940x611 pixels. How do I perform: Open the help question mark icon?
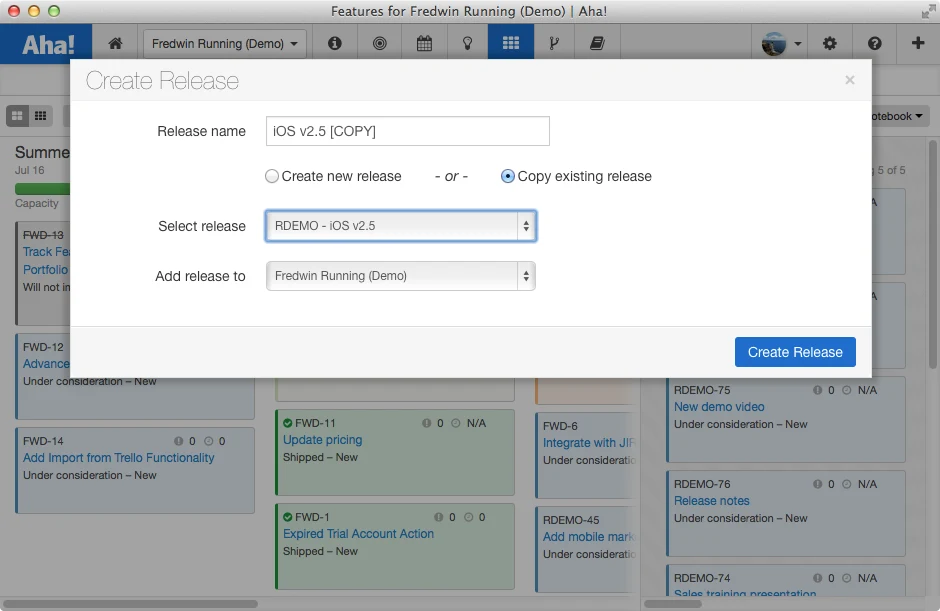pos(875,43)
